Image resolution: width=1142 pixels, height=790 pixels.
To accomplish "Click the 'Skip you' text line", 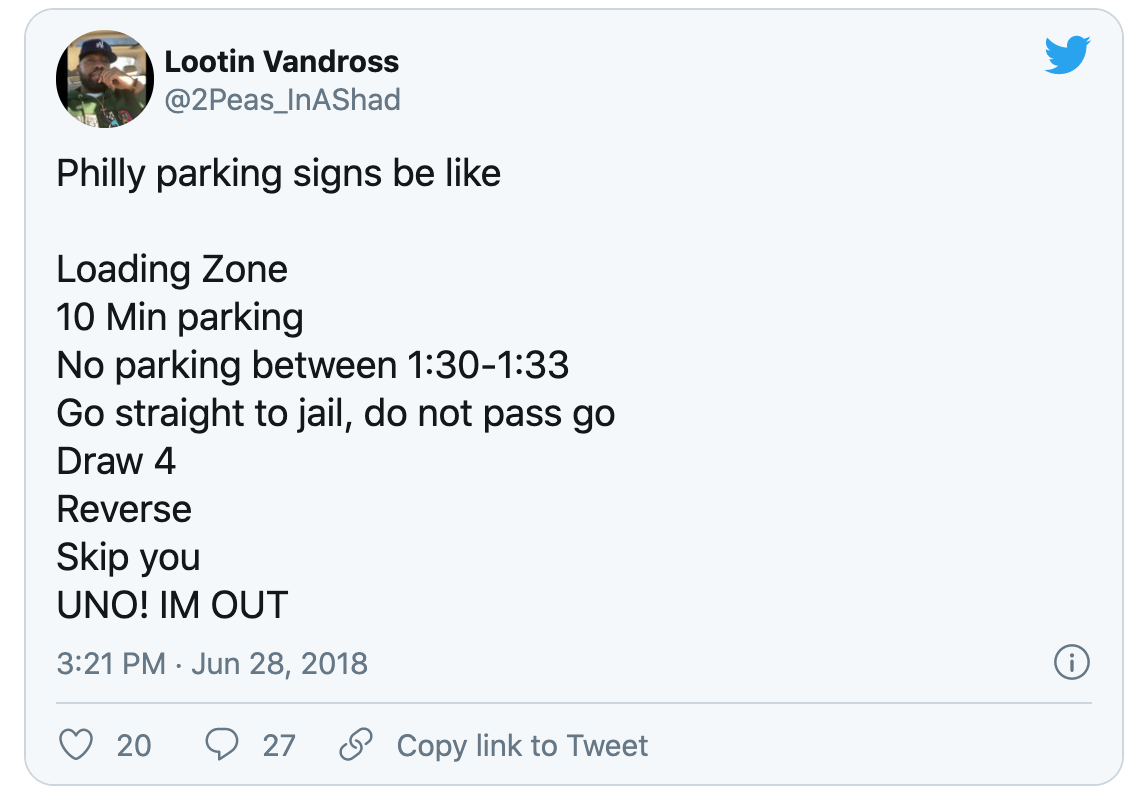I will coord(128,558).
